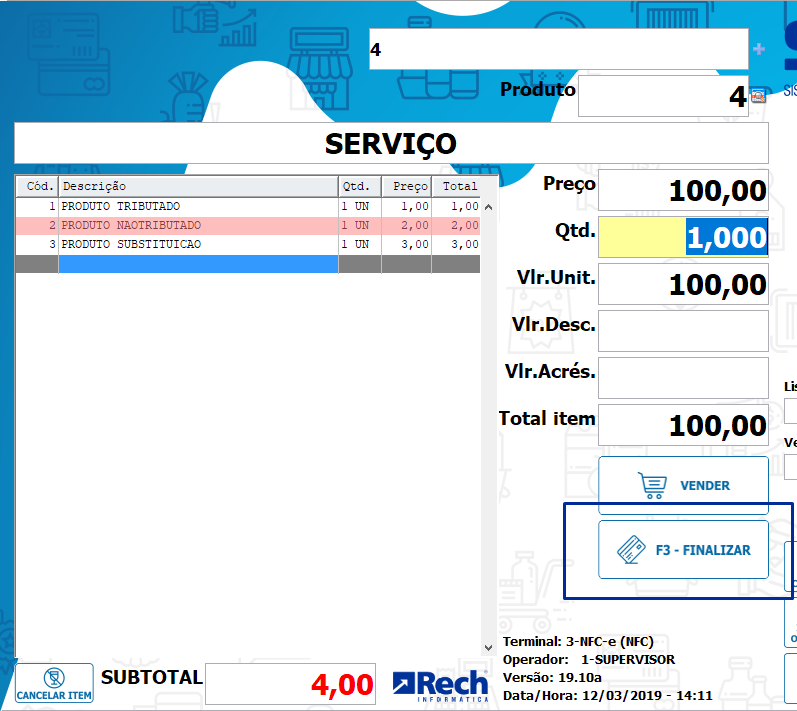The image size is (797, 711).
Task: Click the SERVIÇO product description banner
Action: (x=391, y=143)
